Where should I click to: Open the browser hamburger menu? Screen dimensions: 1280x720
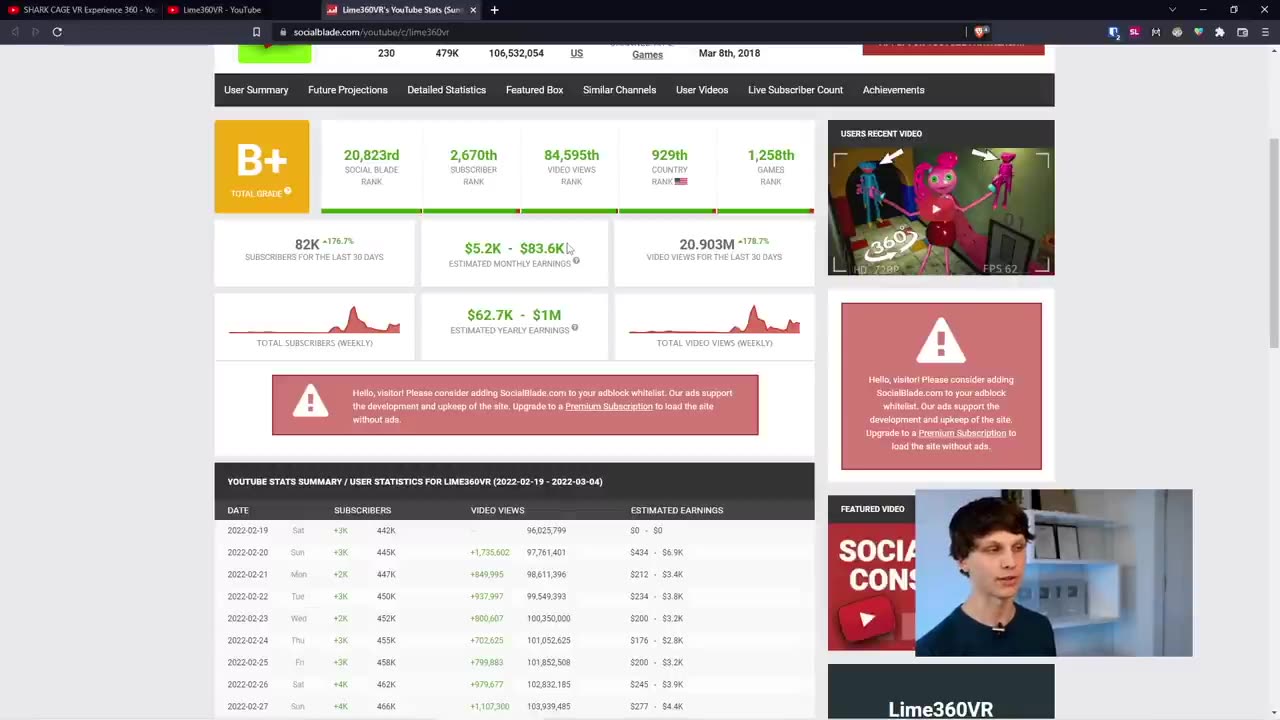1265,32
